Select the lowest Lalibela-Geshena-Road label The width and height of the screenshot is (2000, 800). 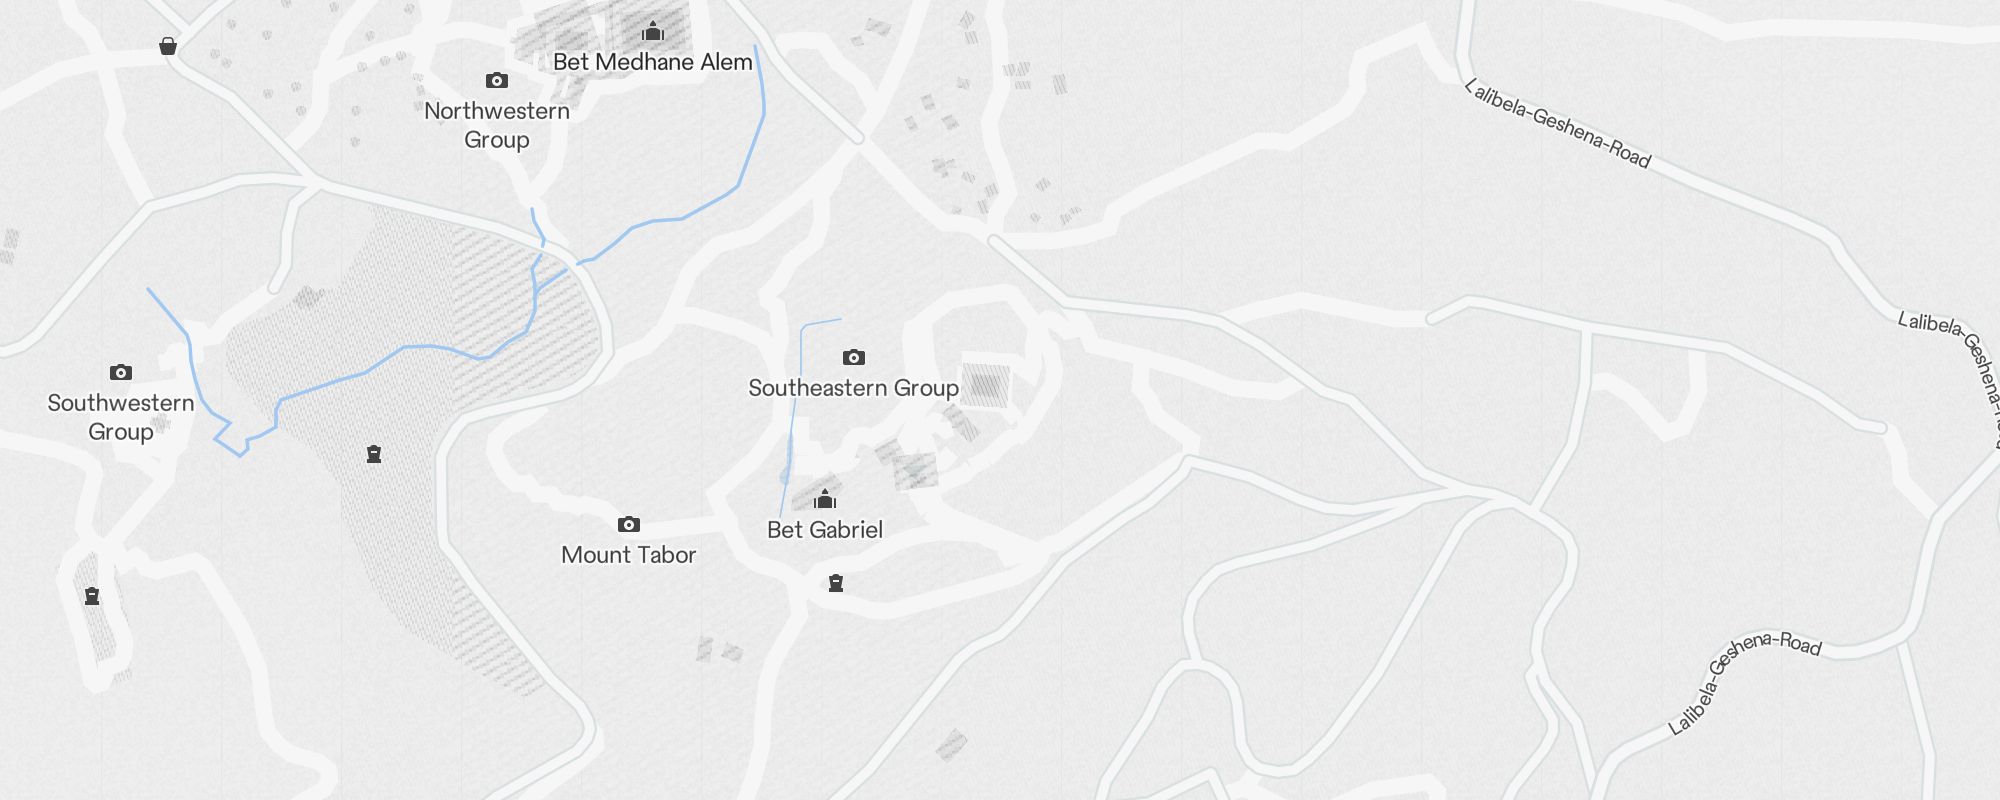(x=1745, y=682)
